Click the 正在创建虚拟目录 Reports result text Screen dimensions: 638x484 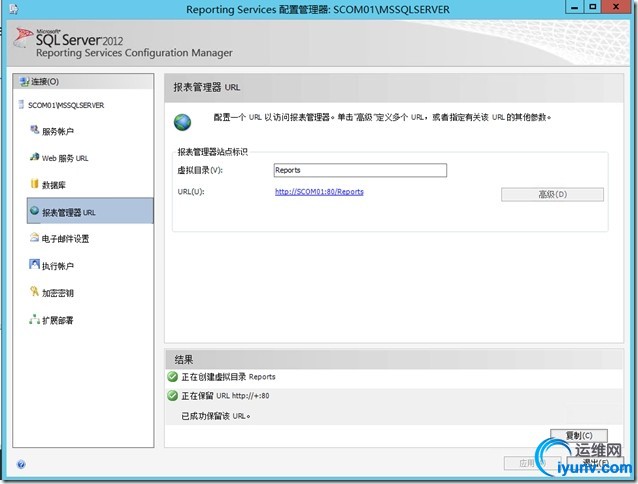point(228,377)
